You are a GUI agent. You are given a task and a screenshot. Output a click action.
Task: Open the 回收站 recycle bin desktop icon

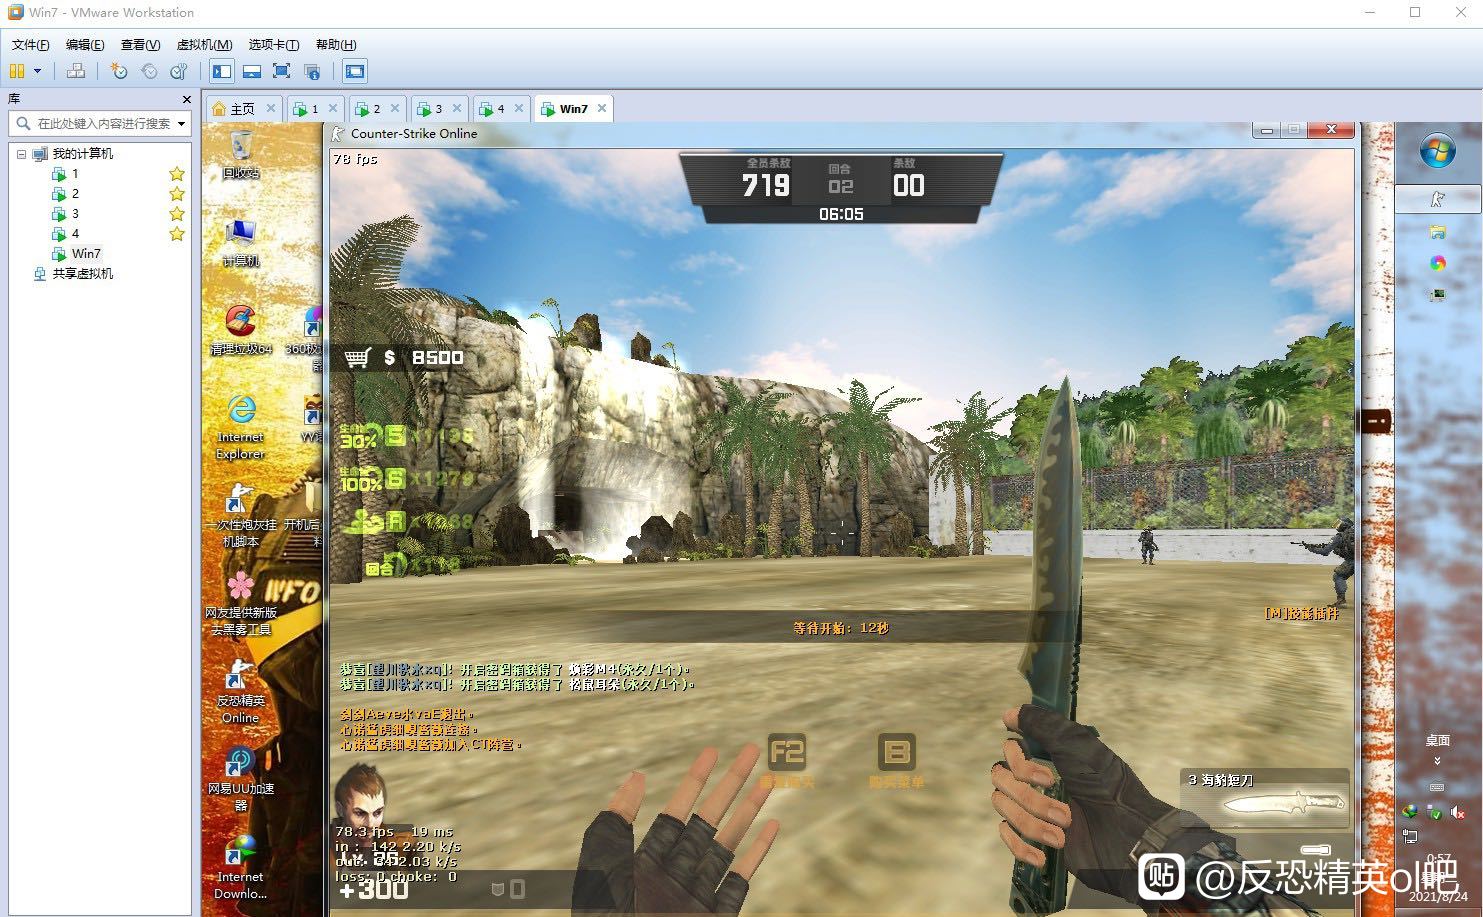(241, 155)
